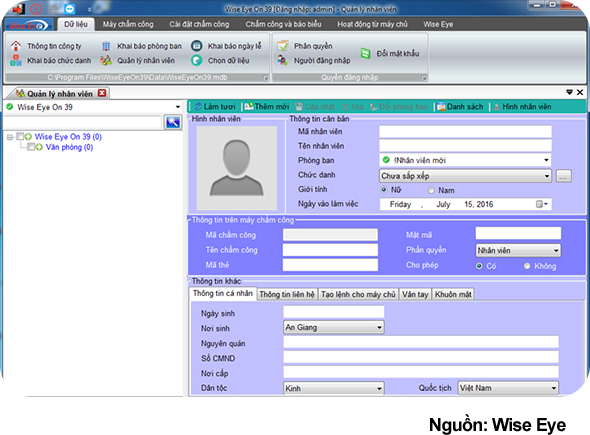Click the Người đăng nhập icon
The width and height of the screenshot is (590, 435).
[283, 60]
